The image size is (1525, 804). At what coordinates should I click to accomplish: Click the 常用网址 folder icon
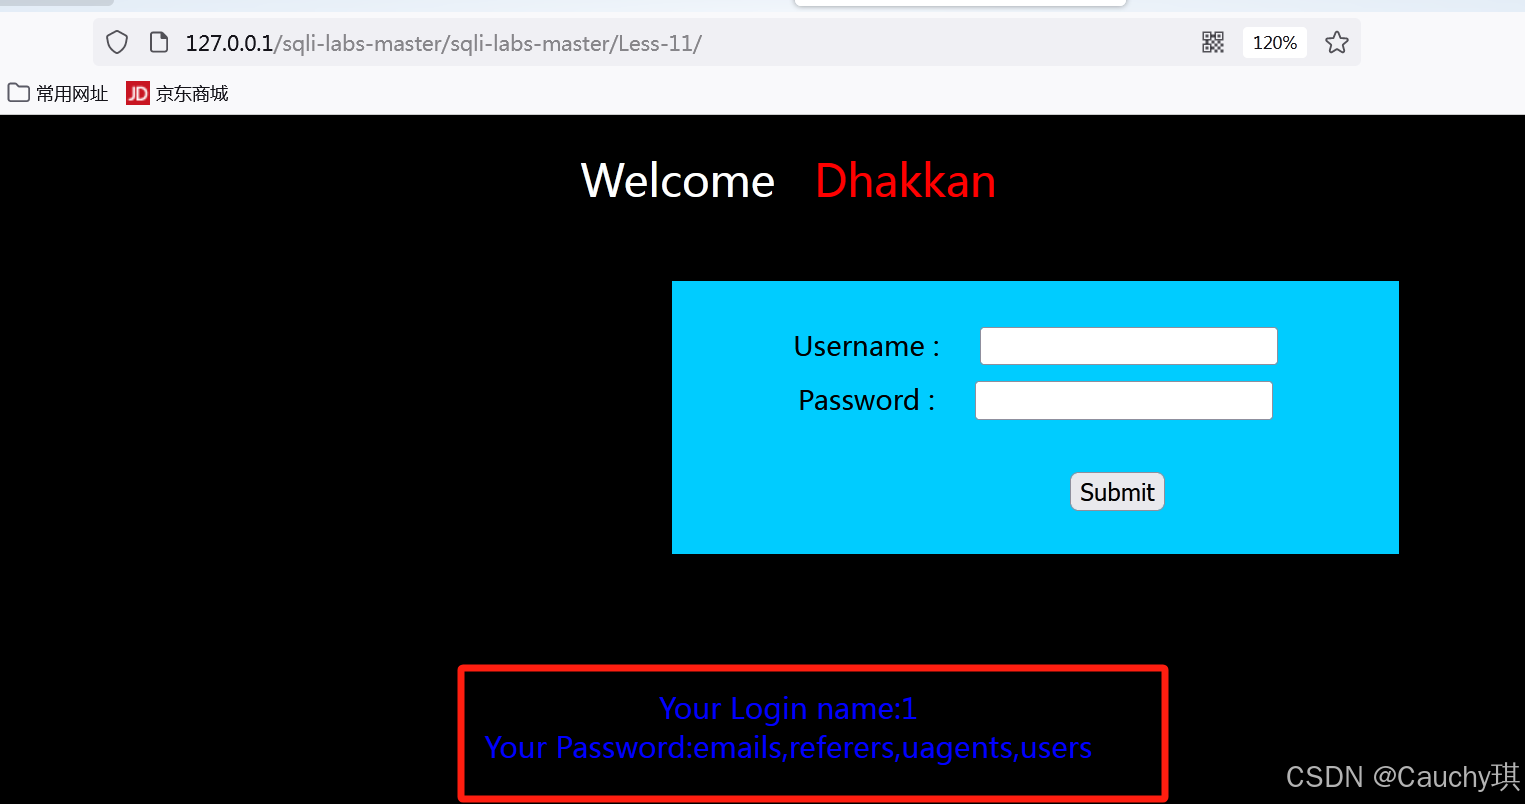tap(19, 93)
